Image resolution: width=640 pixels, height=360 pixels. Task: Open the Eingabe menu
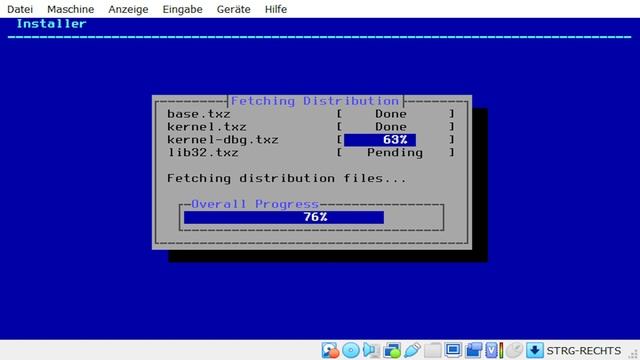pos(182,9)
